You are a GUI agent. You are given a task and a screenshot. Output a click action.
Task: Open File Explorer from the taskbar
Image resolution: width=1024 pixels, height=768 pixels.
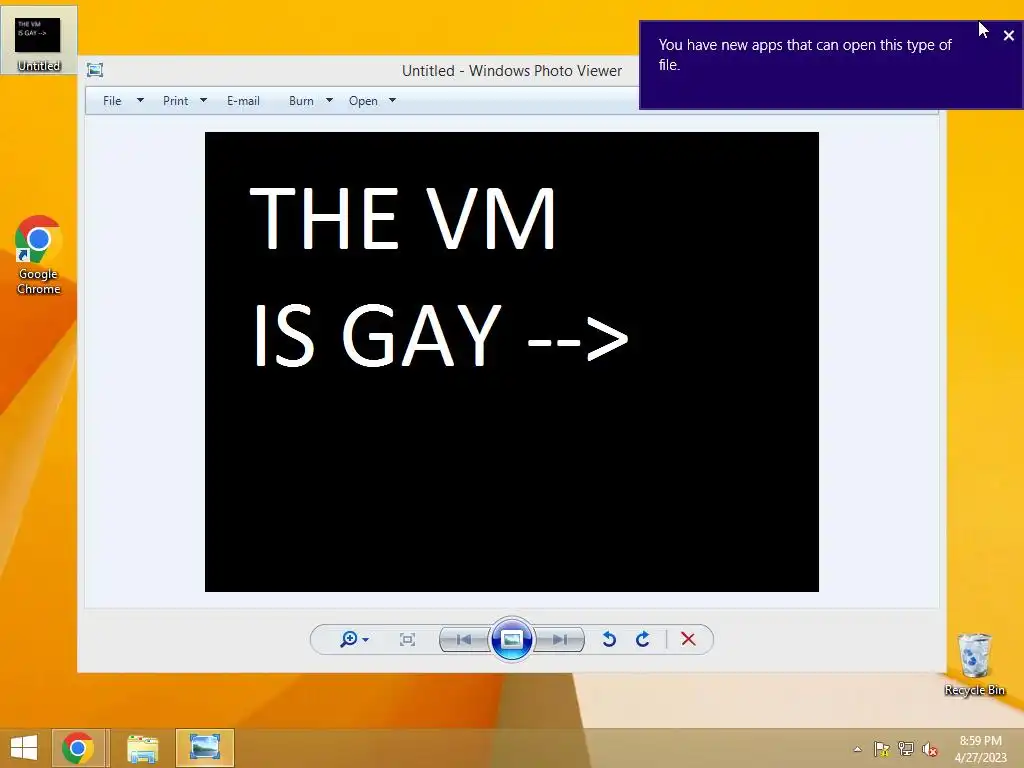tap(142, 748)
